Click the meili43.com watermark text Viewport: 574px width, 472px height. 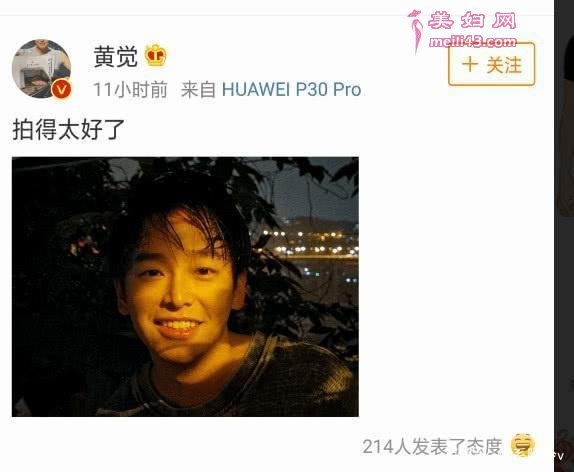click(473, 42)
